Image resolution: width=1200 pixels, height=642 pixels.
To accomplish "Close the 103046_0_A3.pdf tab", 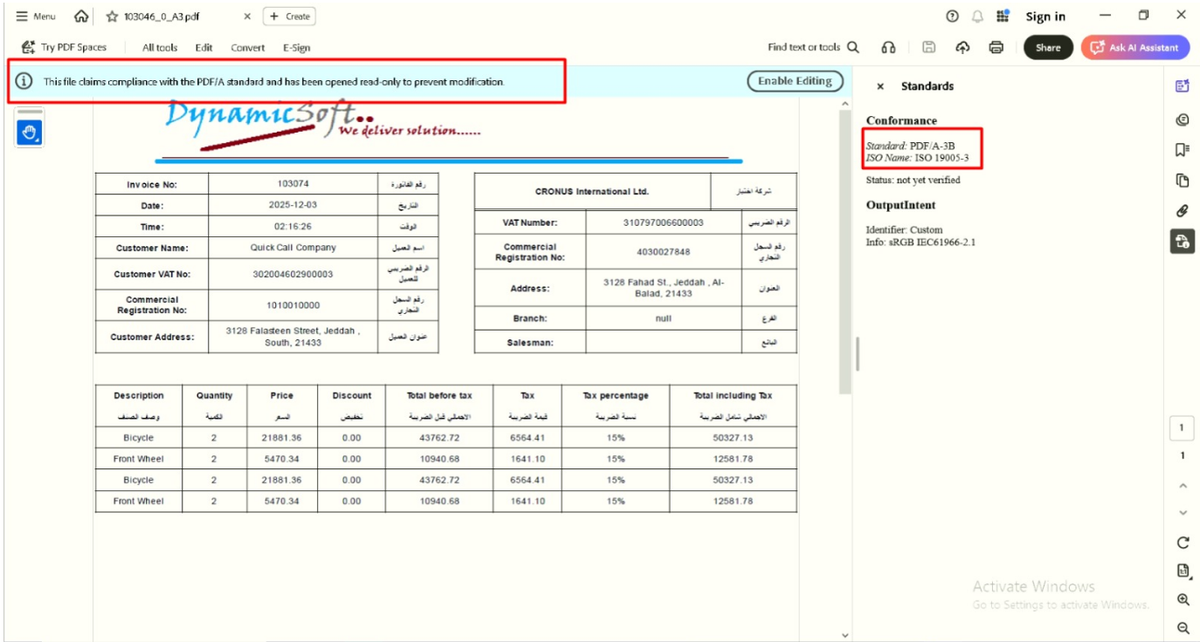I will 247,16.
